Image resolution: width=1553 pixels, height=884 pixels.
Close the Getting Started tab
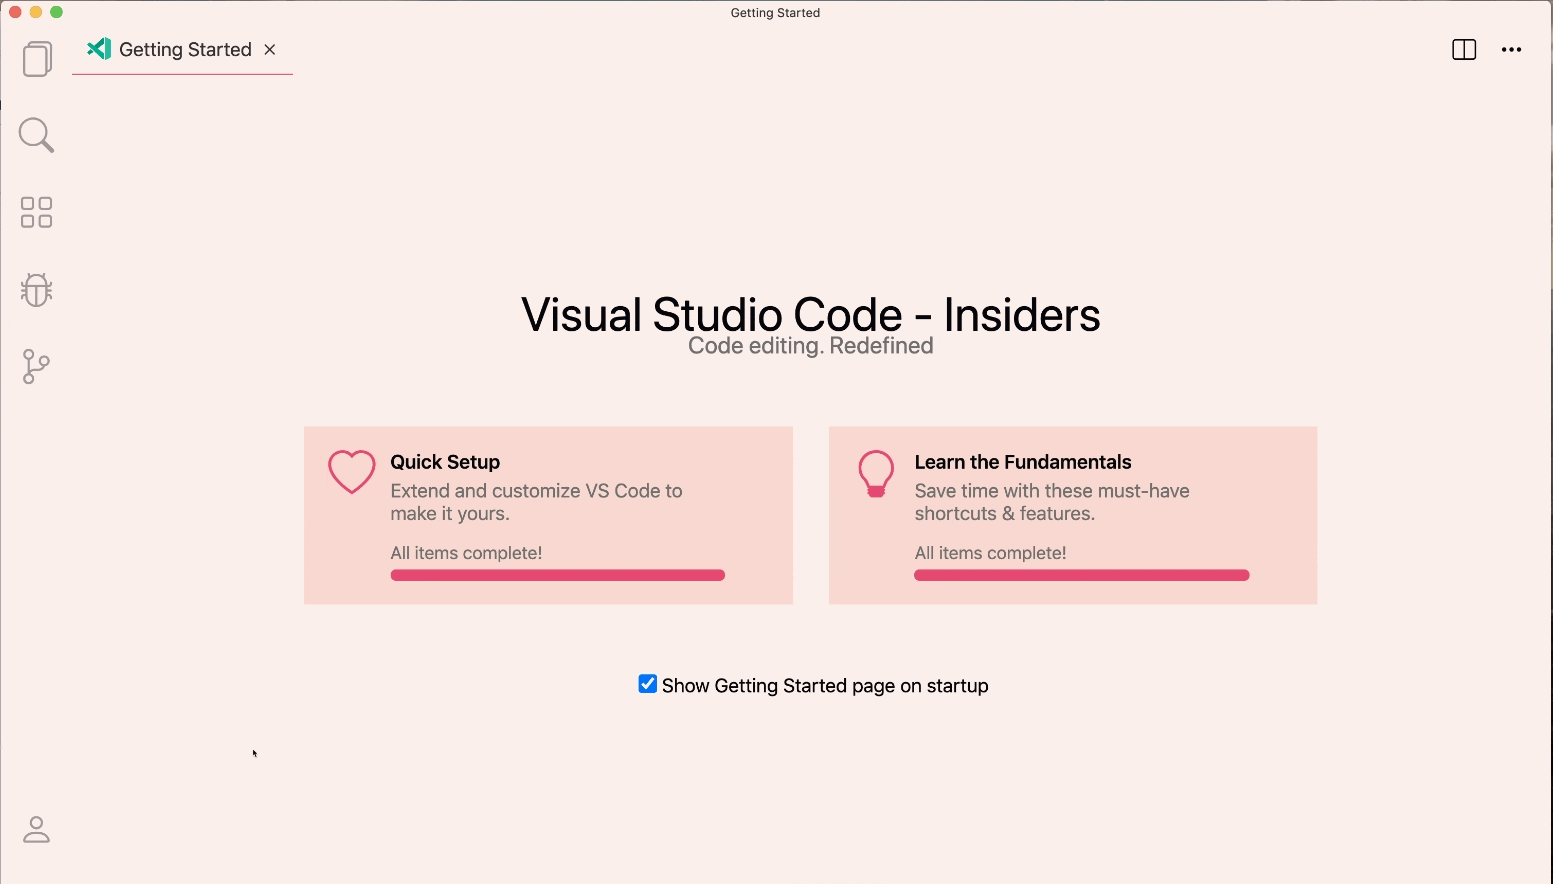[270, 49]
